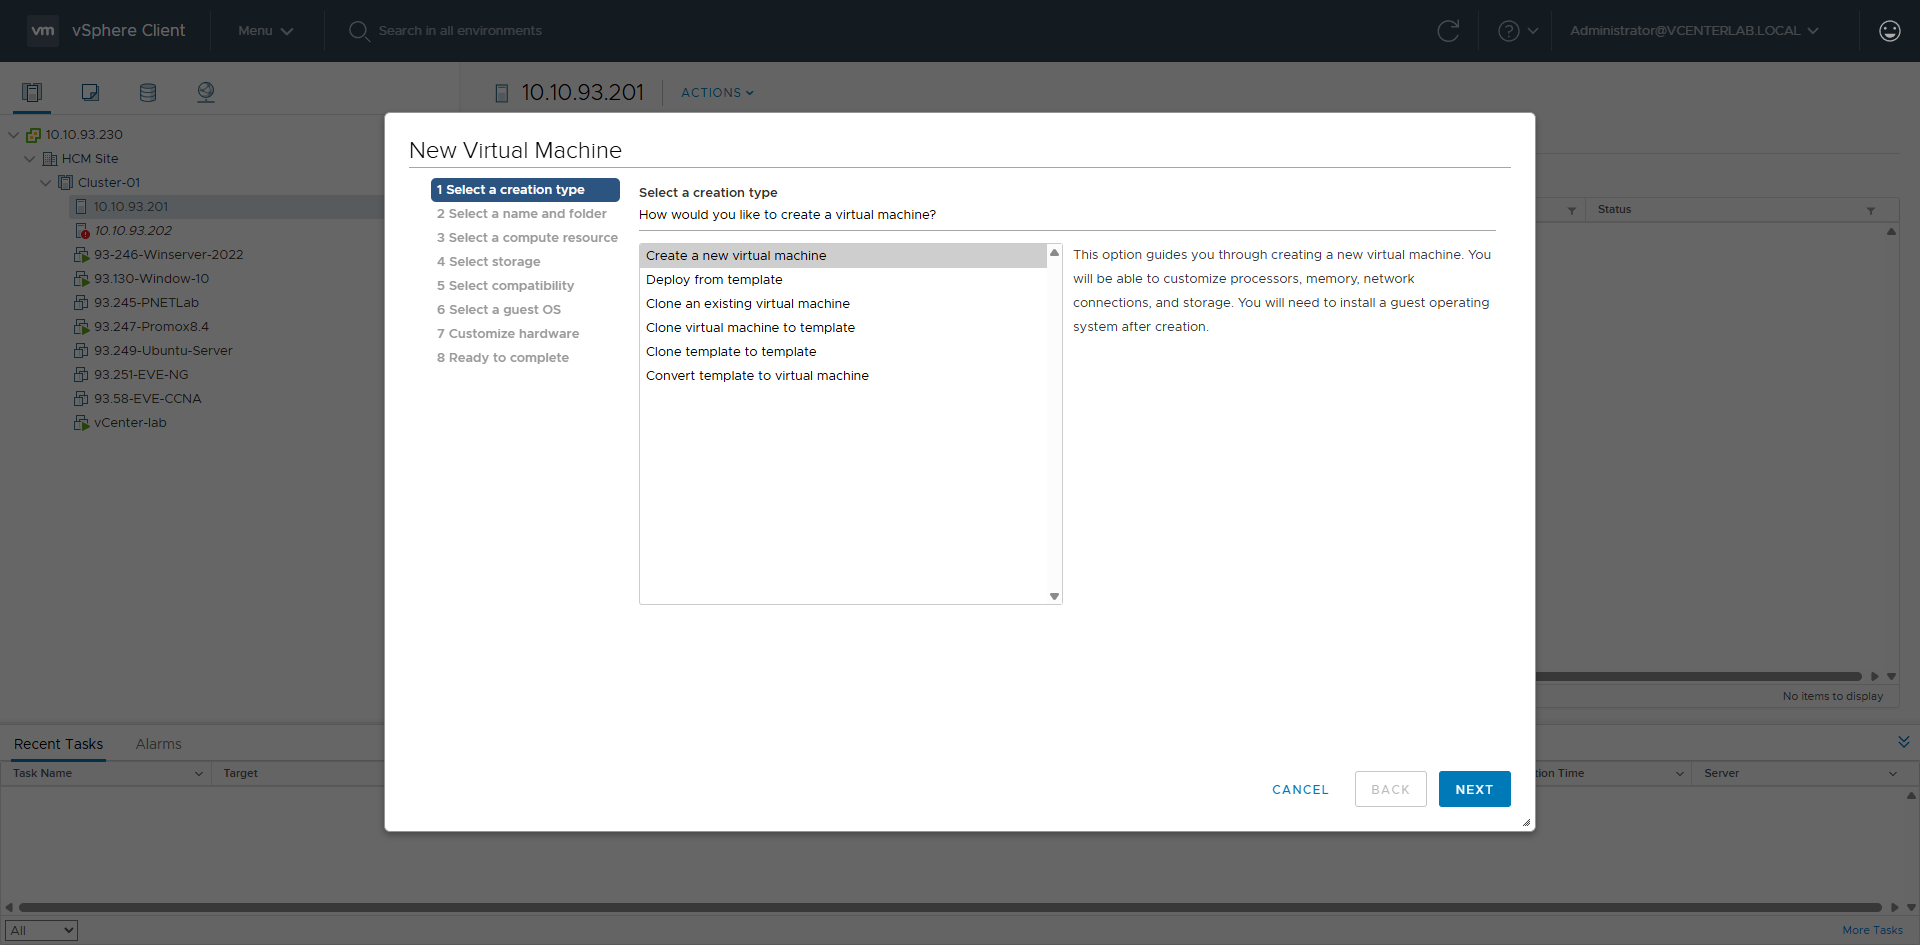This screenshot has height=945, width=1920.
Task: Open the Storage inventory icon
Action: click(148, 93)
